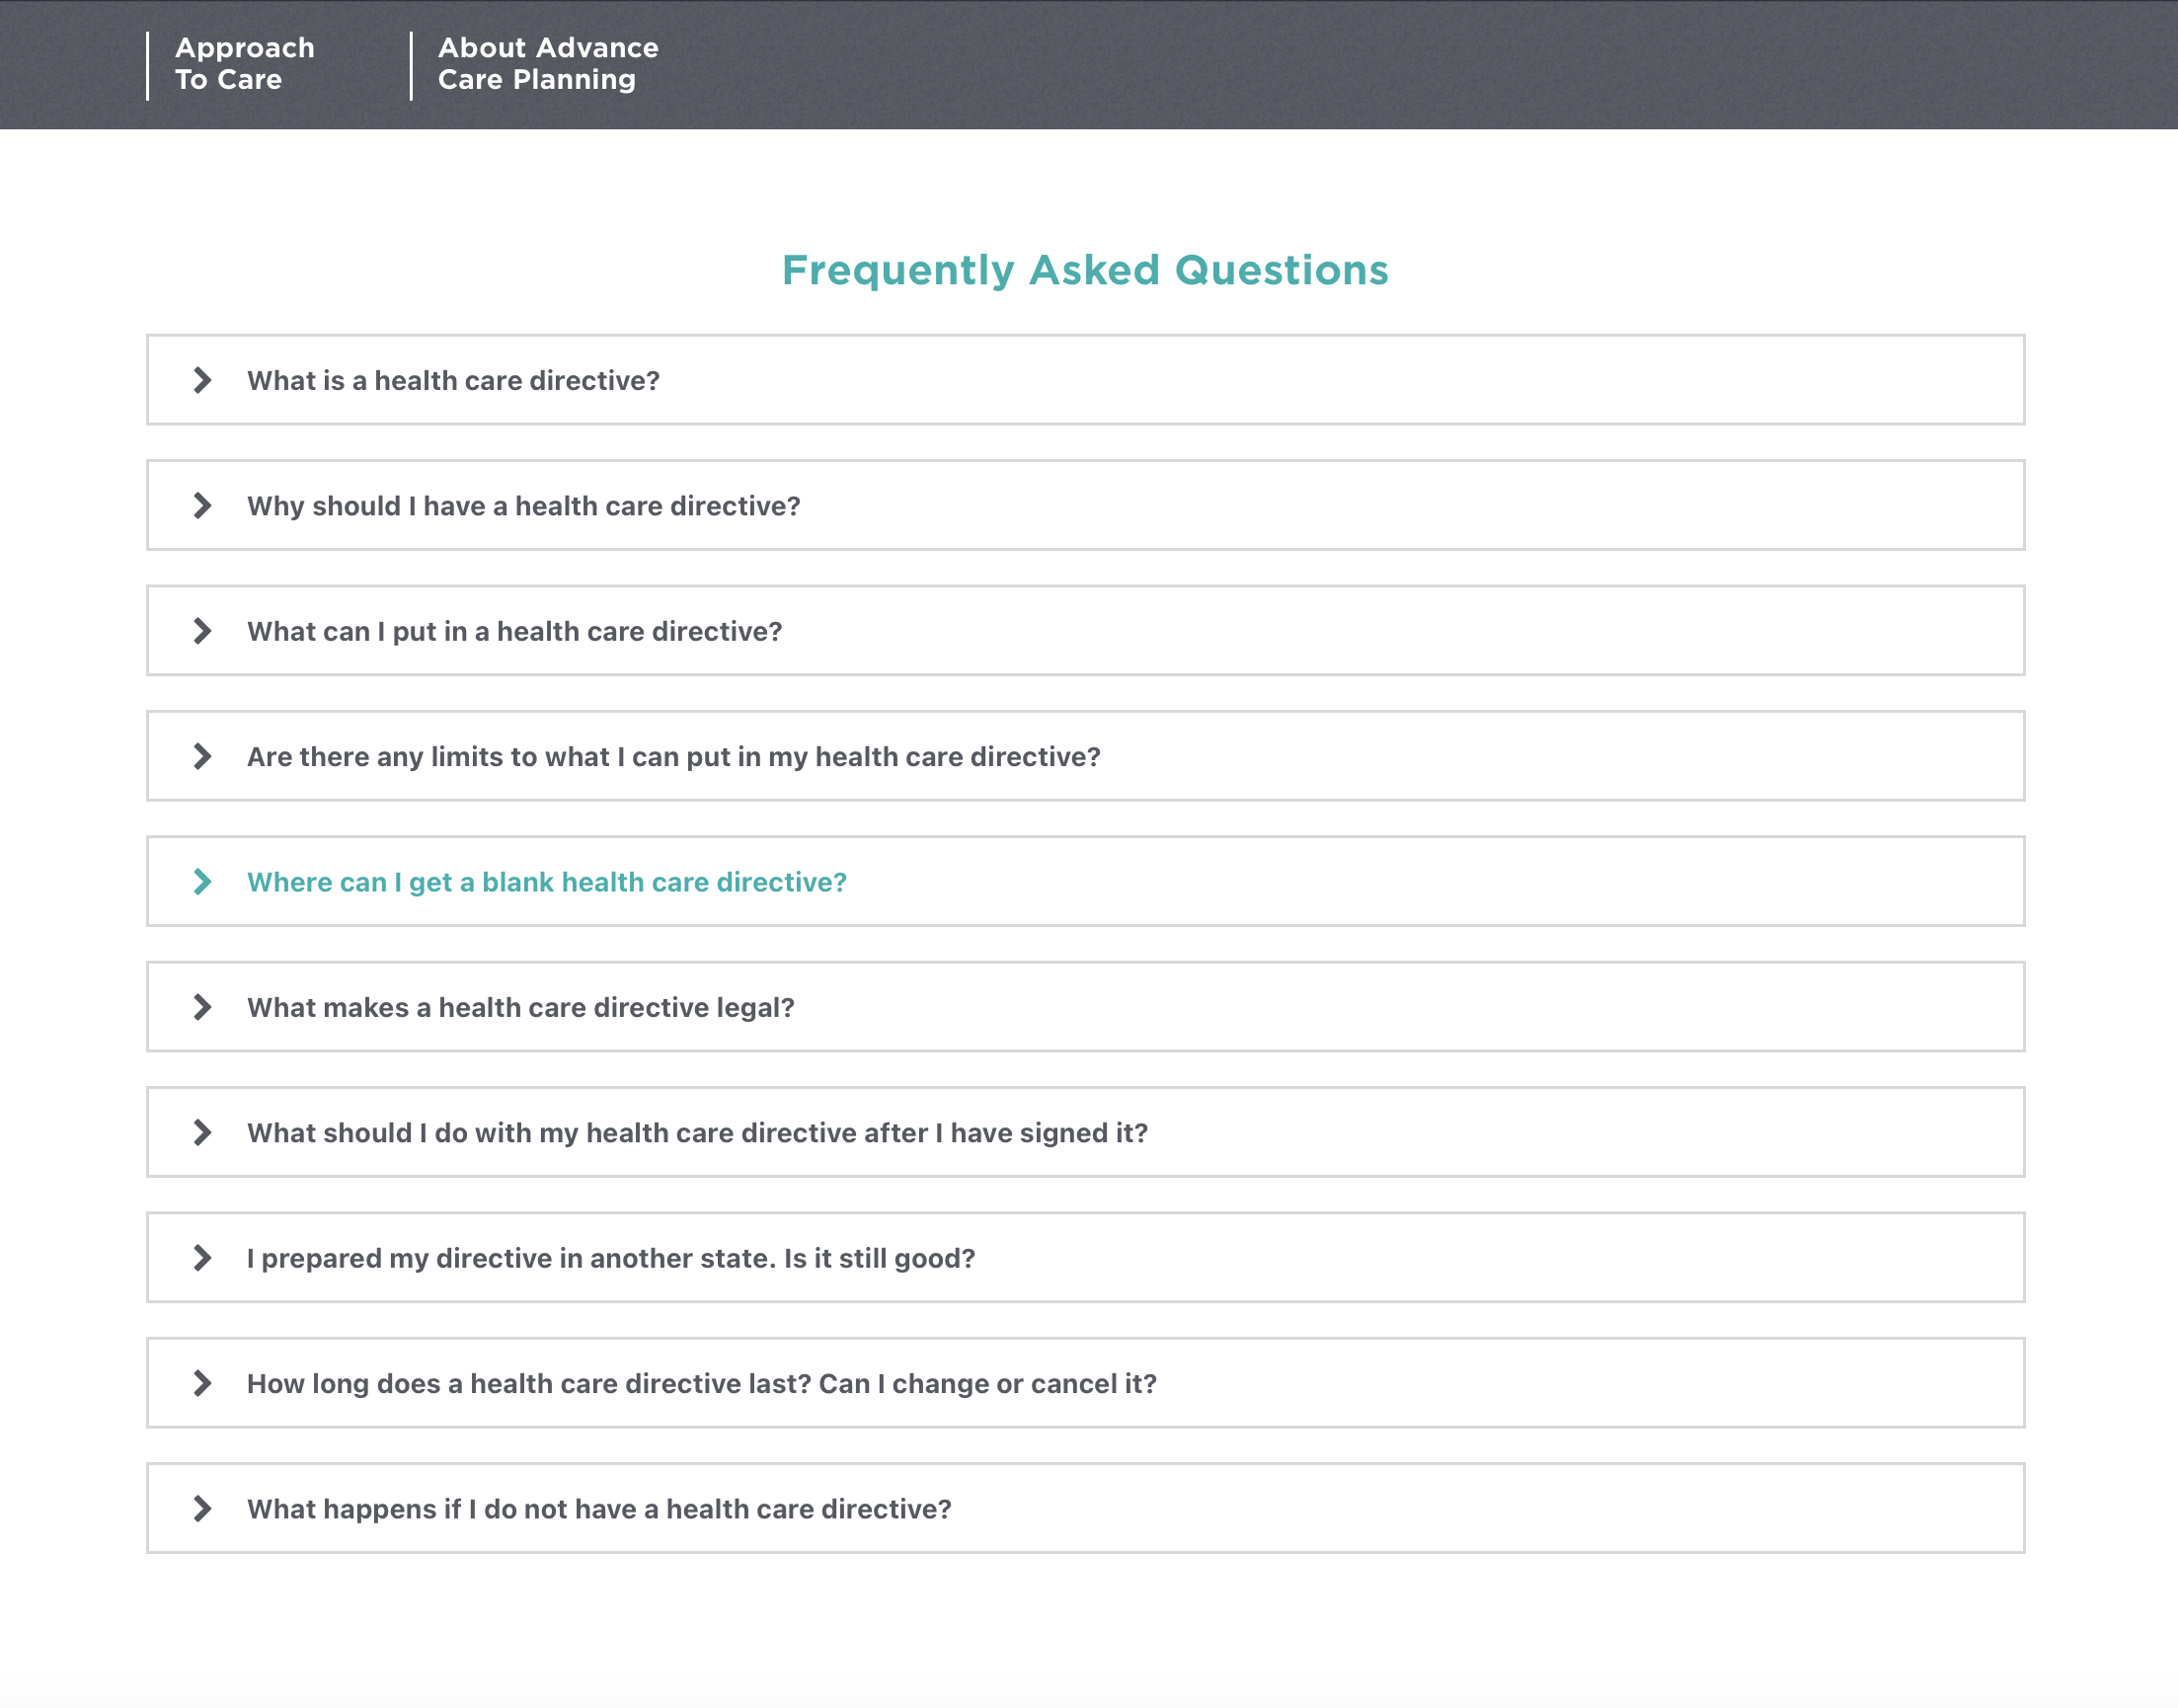Open the Approach To Care menu item
2178x1708 pixels.
[x=245, y=64]
